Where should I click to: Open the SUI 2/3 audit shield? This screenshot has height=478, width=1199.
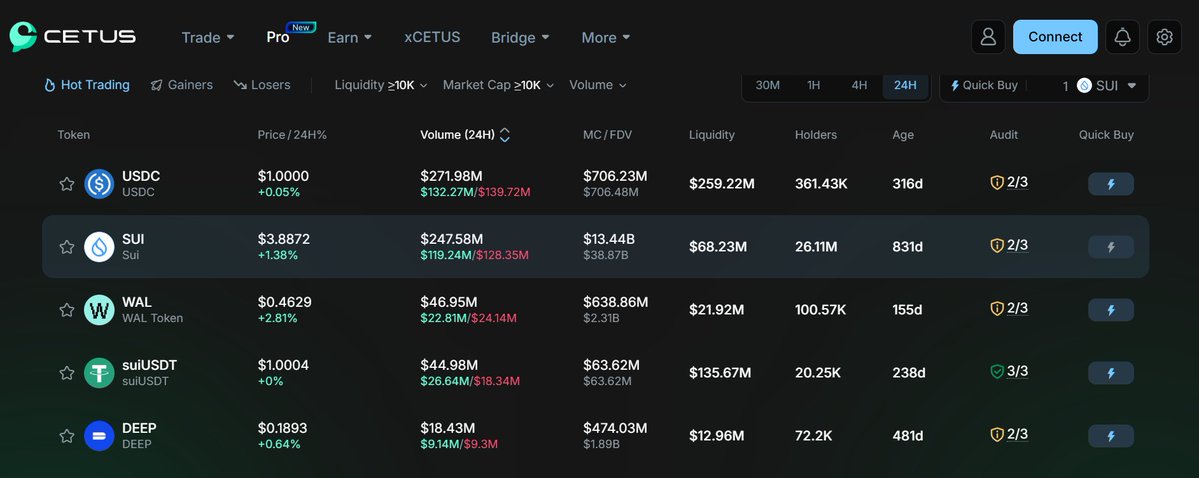(x=1009, y=245)
